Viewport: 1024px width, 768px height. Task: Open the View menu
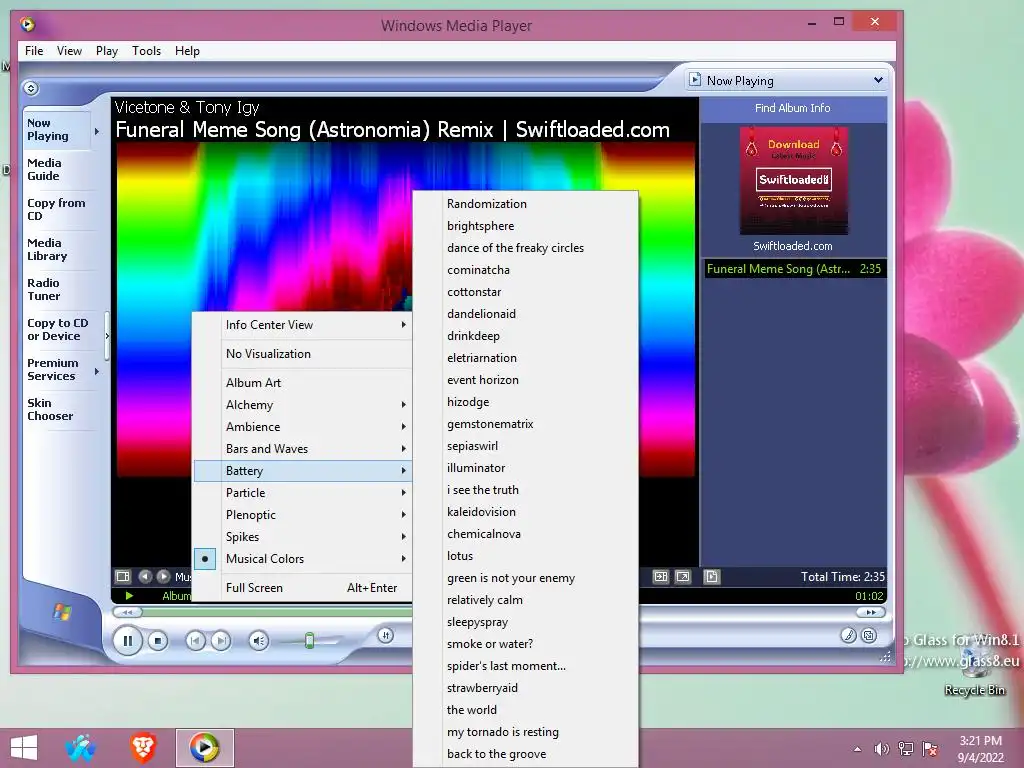tap(69, 51)
